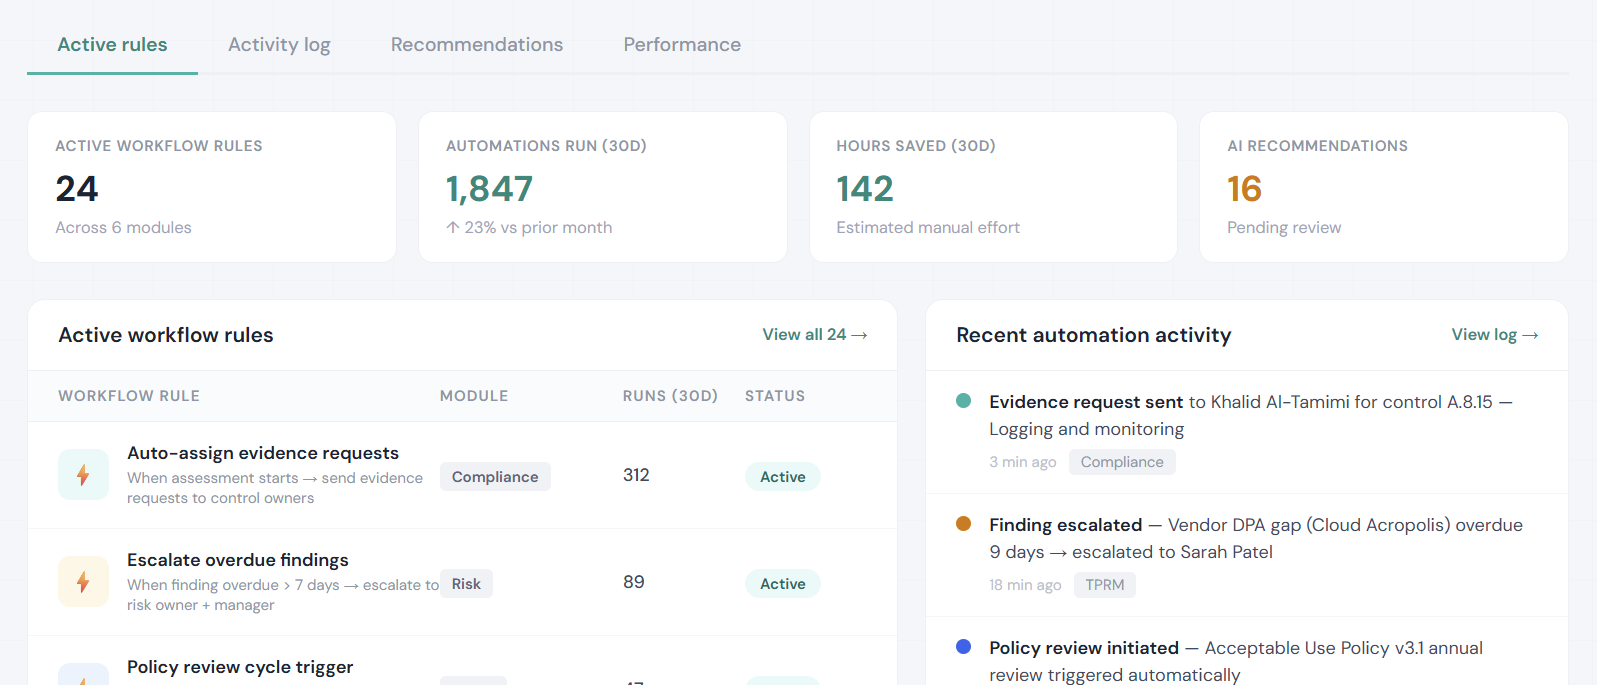The width and height of the screenshot is (1597, 685).
Task: Open the Automations Run (30D) card
Action: (603, 187)
